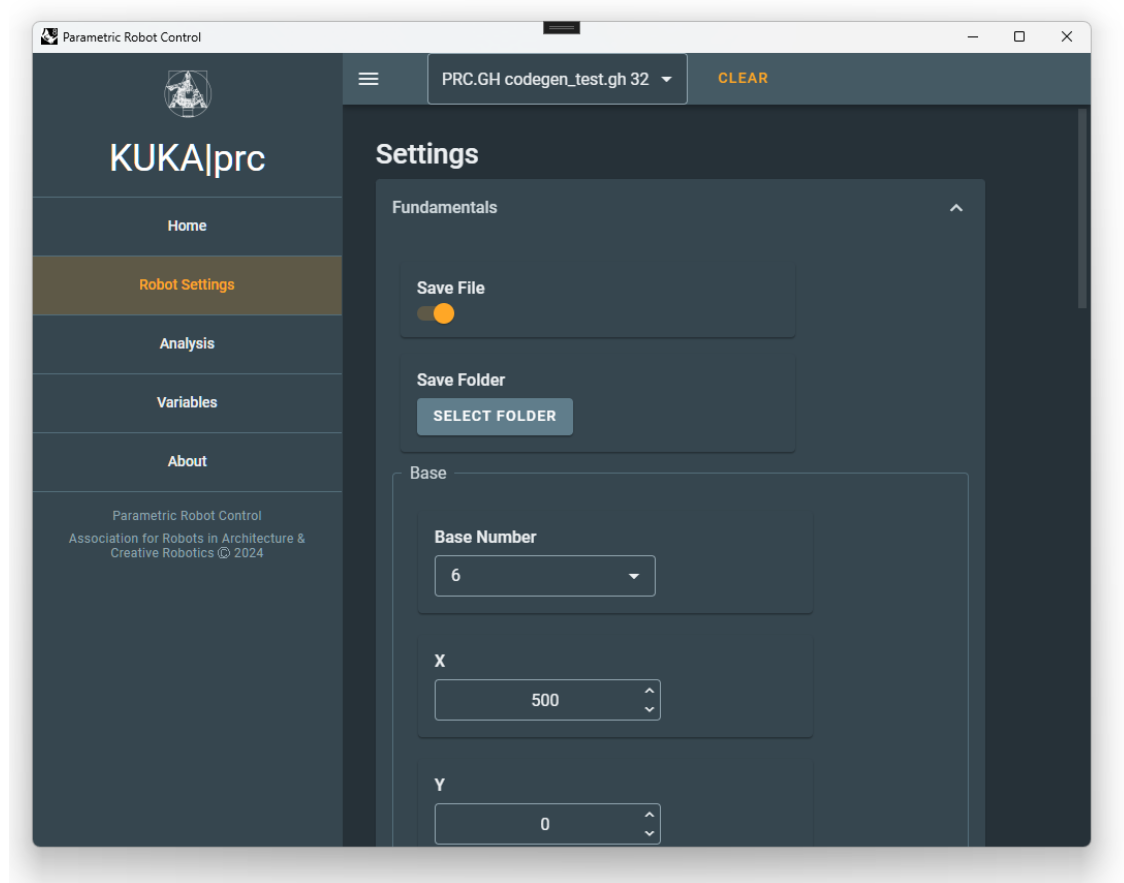Collapse the Fundamentals section chevron
Screen dimensions: 1124x883
956,208
